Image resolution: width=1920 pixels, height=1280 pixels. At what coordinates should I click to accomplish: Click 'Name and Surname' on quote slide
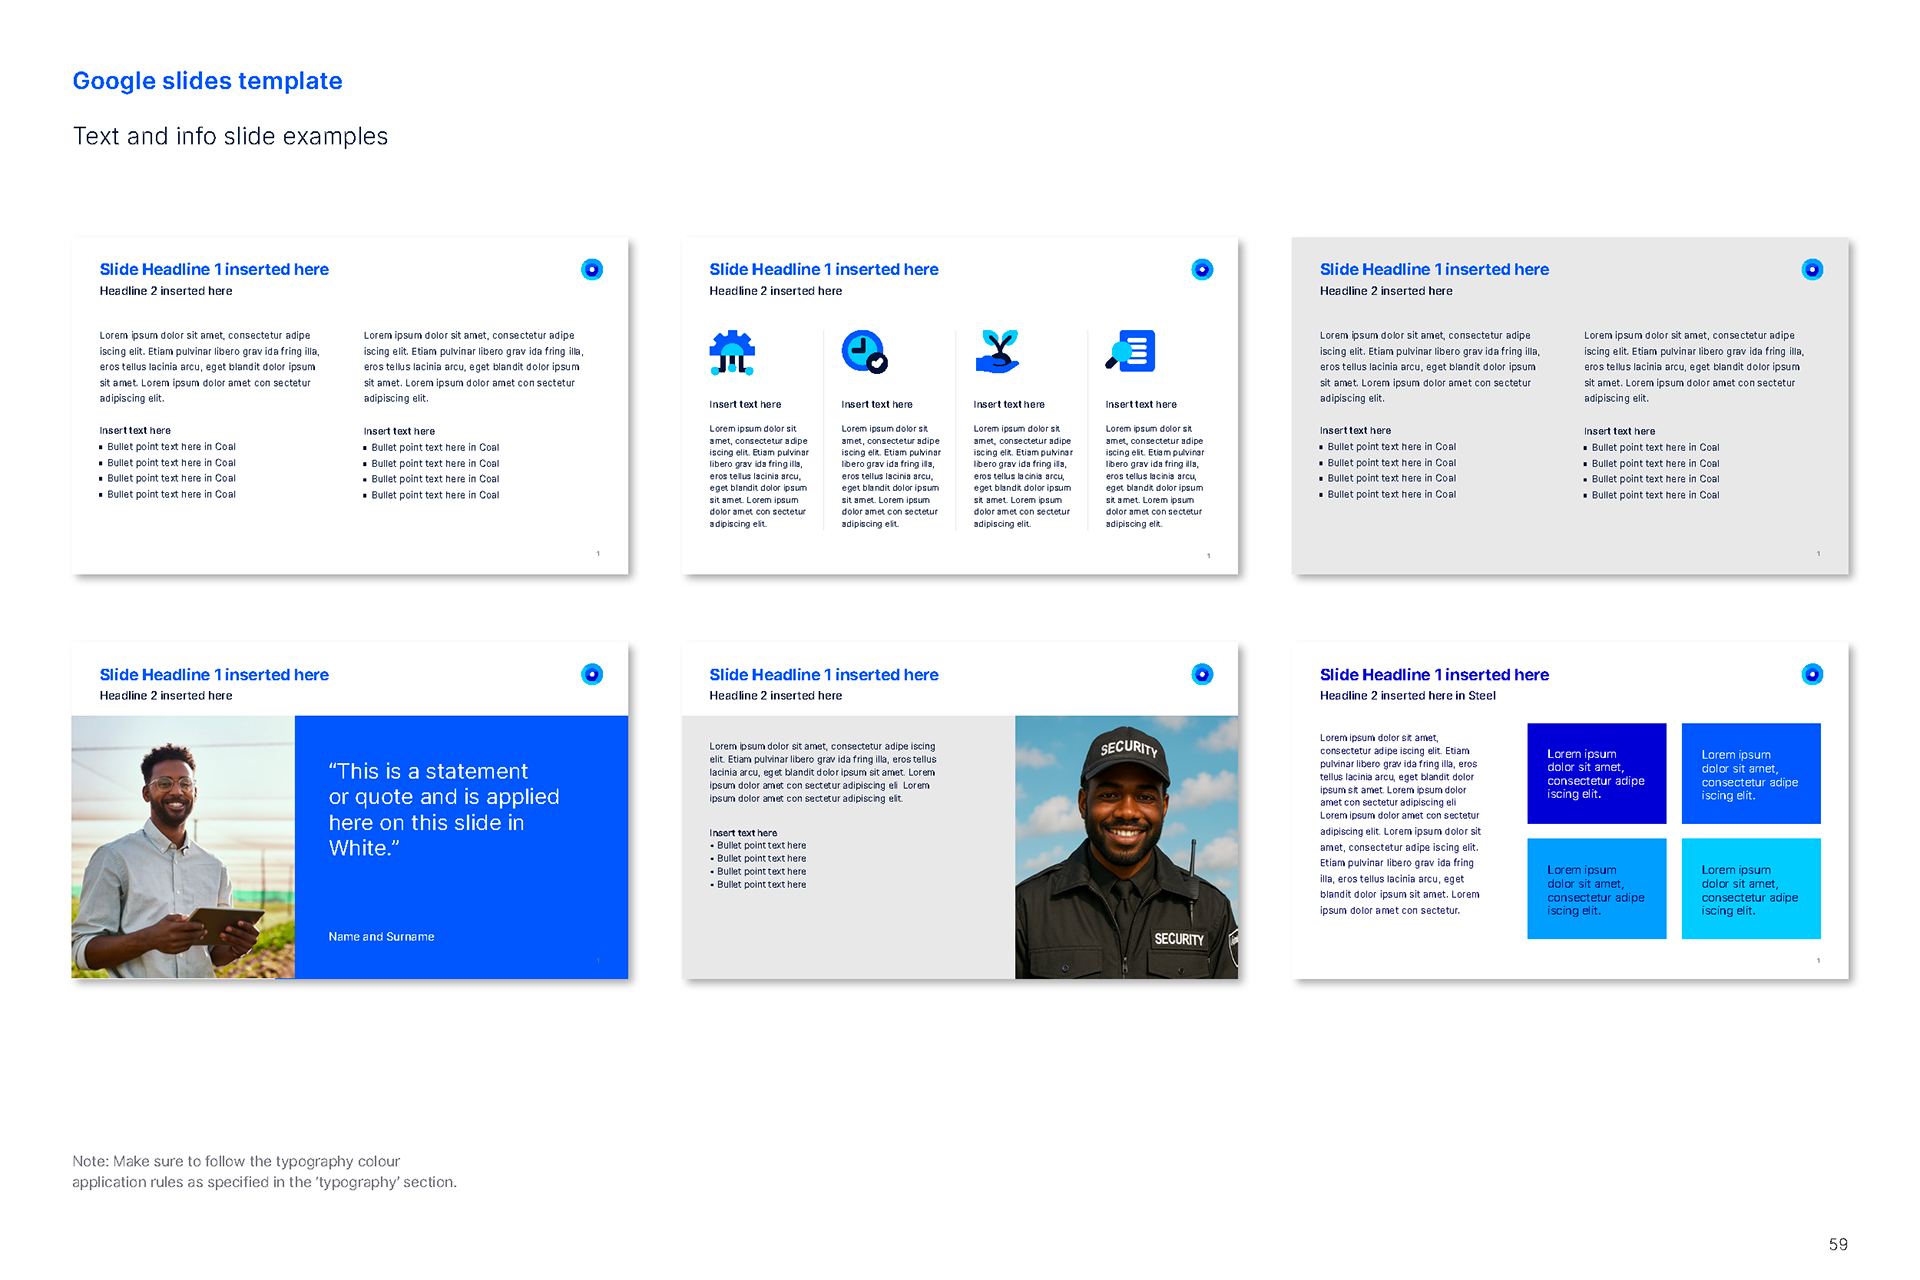[381, 937]
